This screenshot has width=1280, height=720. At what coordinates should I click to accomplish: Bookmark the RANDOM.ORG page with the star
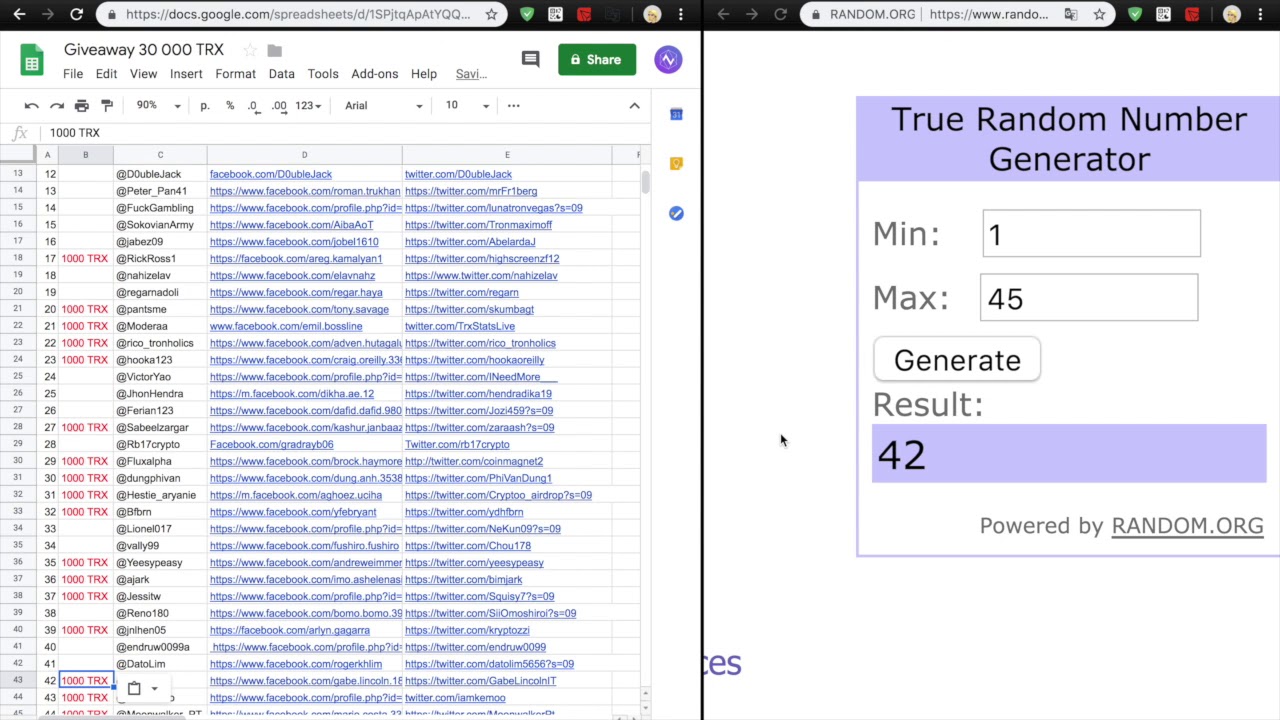click(x=1099, y=15)
